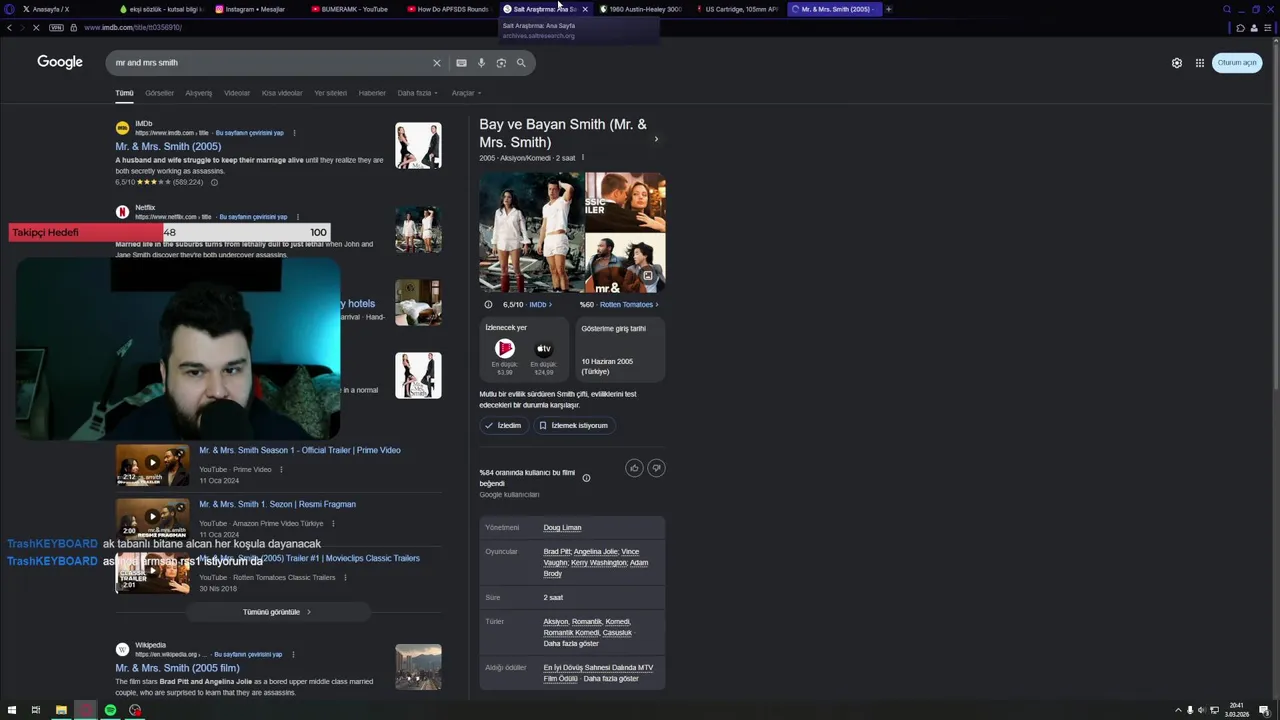Screen dimensions: 1280x720
Task: Play the 1. Sezon Resmi Fragman video thumbnail
Action: pyautogui.click(x=152, y=518)
